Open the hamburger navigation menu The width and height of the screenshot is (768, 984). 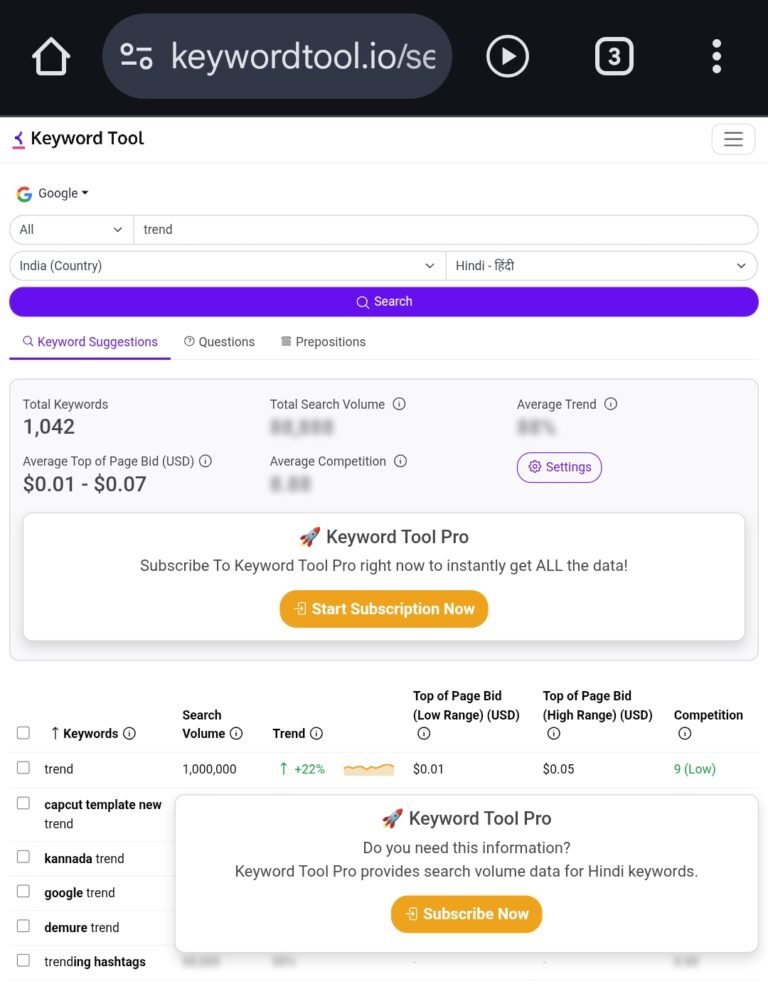[732, 139]
